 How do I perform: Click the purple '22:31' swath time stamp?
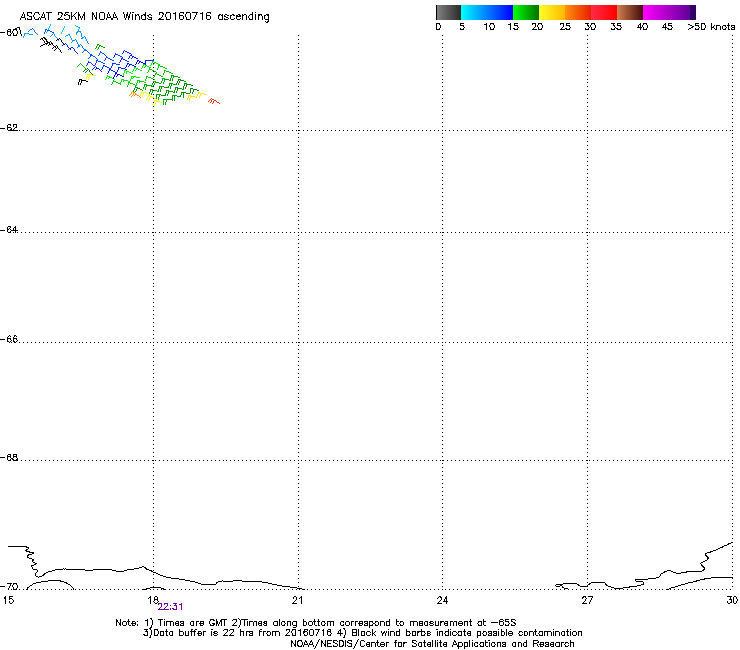170,607
